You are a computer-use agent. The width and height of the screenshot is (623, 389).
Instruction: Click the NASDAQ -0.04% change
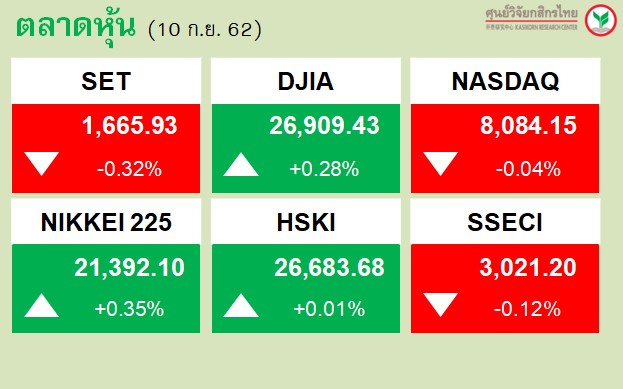pyautogui.click(x=528, y=169)
